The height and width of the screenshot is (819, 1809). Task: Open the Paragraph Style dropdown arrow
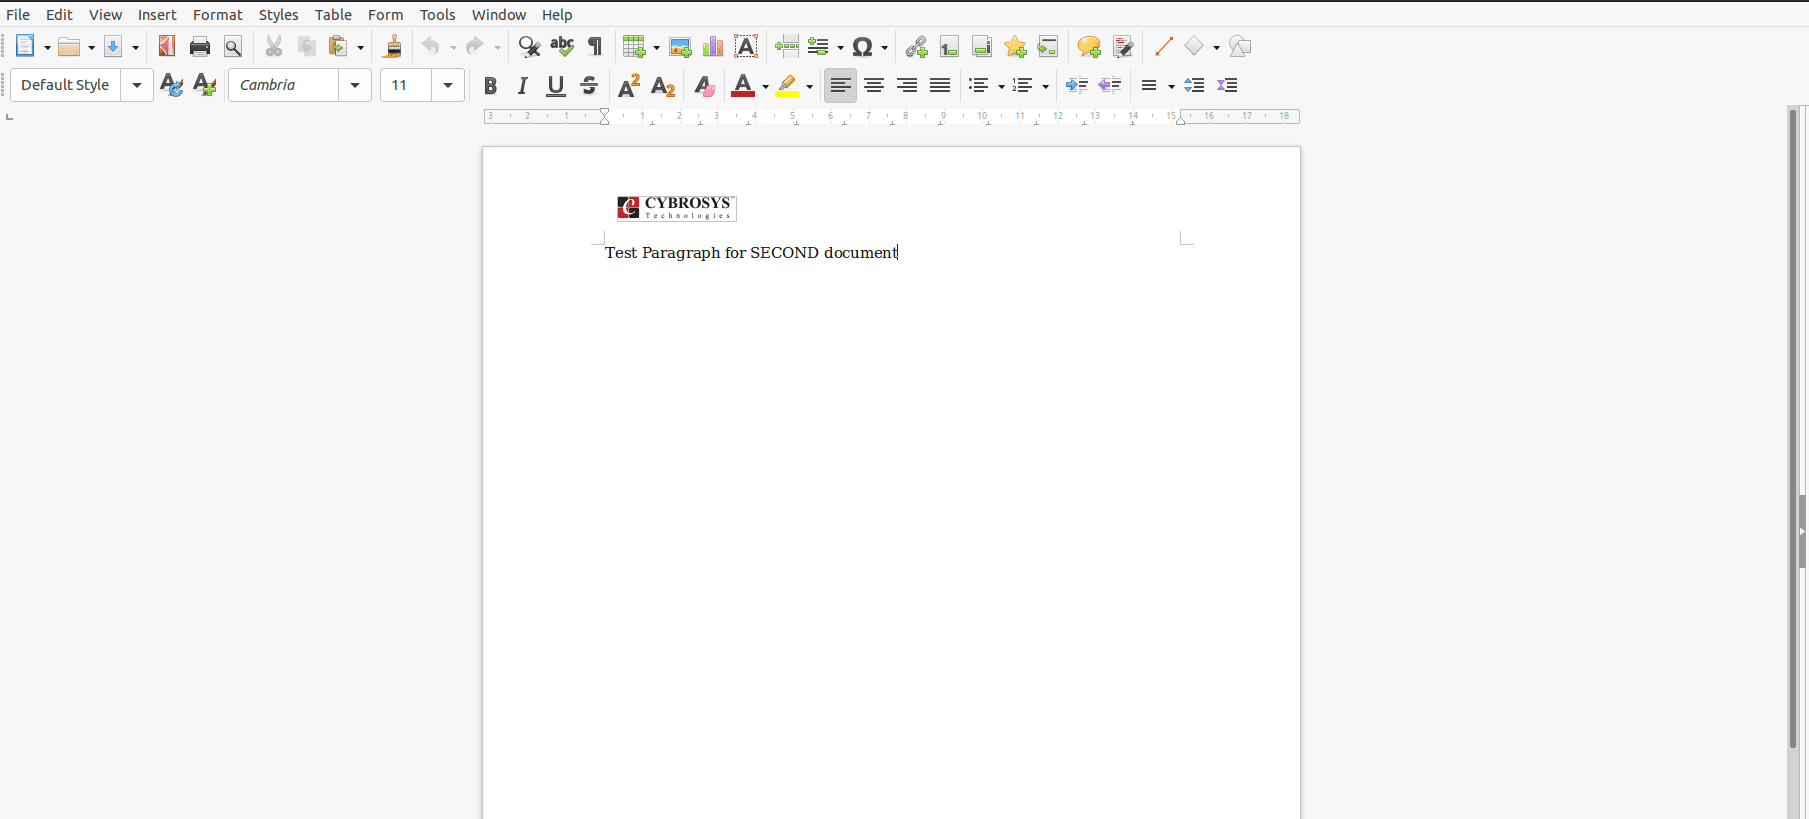tap(137, 85)
